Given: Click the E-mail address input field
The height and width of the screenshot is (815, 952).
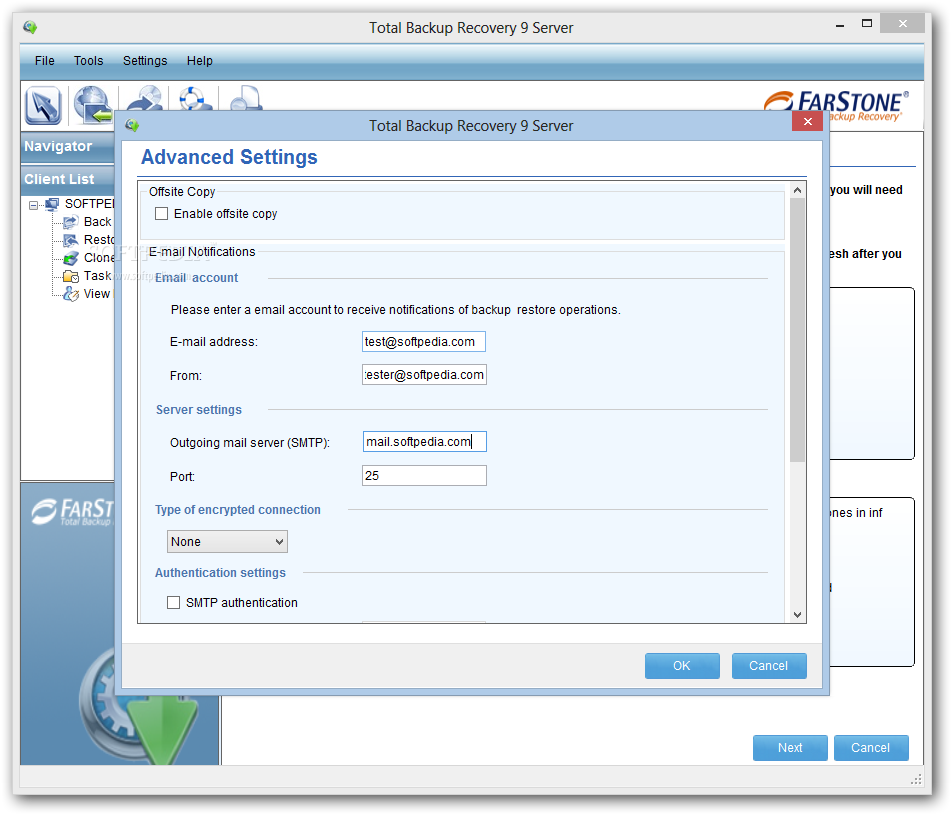Looking at the screenshot, I should point(424,341).
